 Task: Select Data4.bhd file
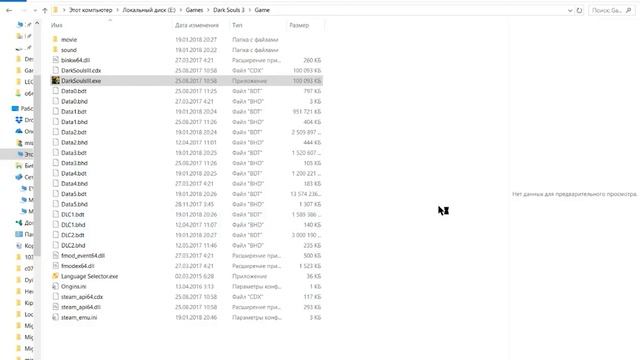[74, 184]
